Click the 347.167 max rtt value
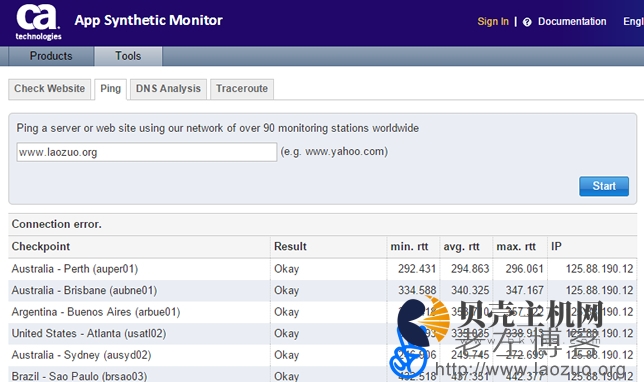The image size is (644, 382). (524, 290)
